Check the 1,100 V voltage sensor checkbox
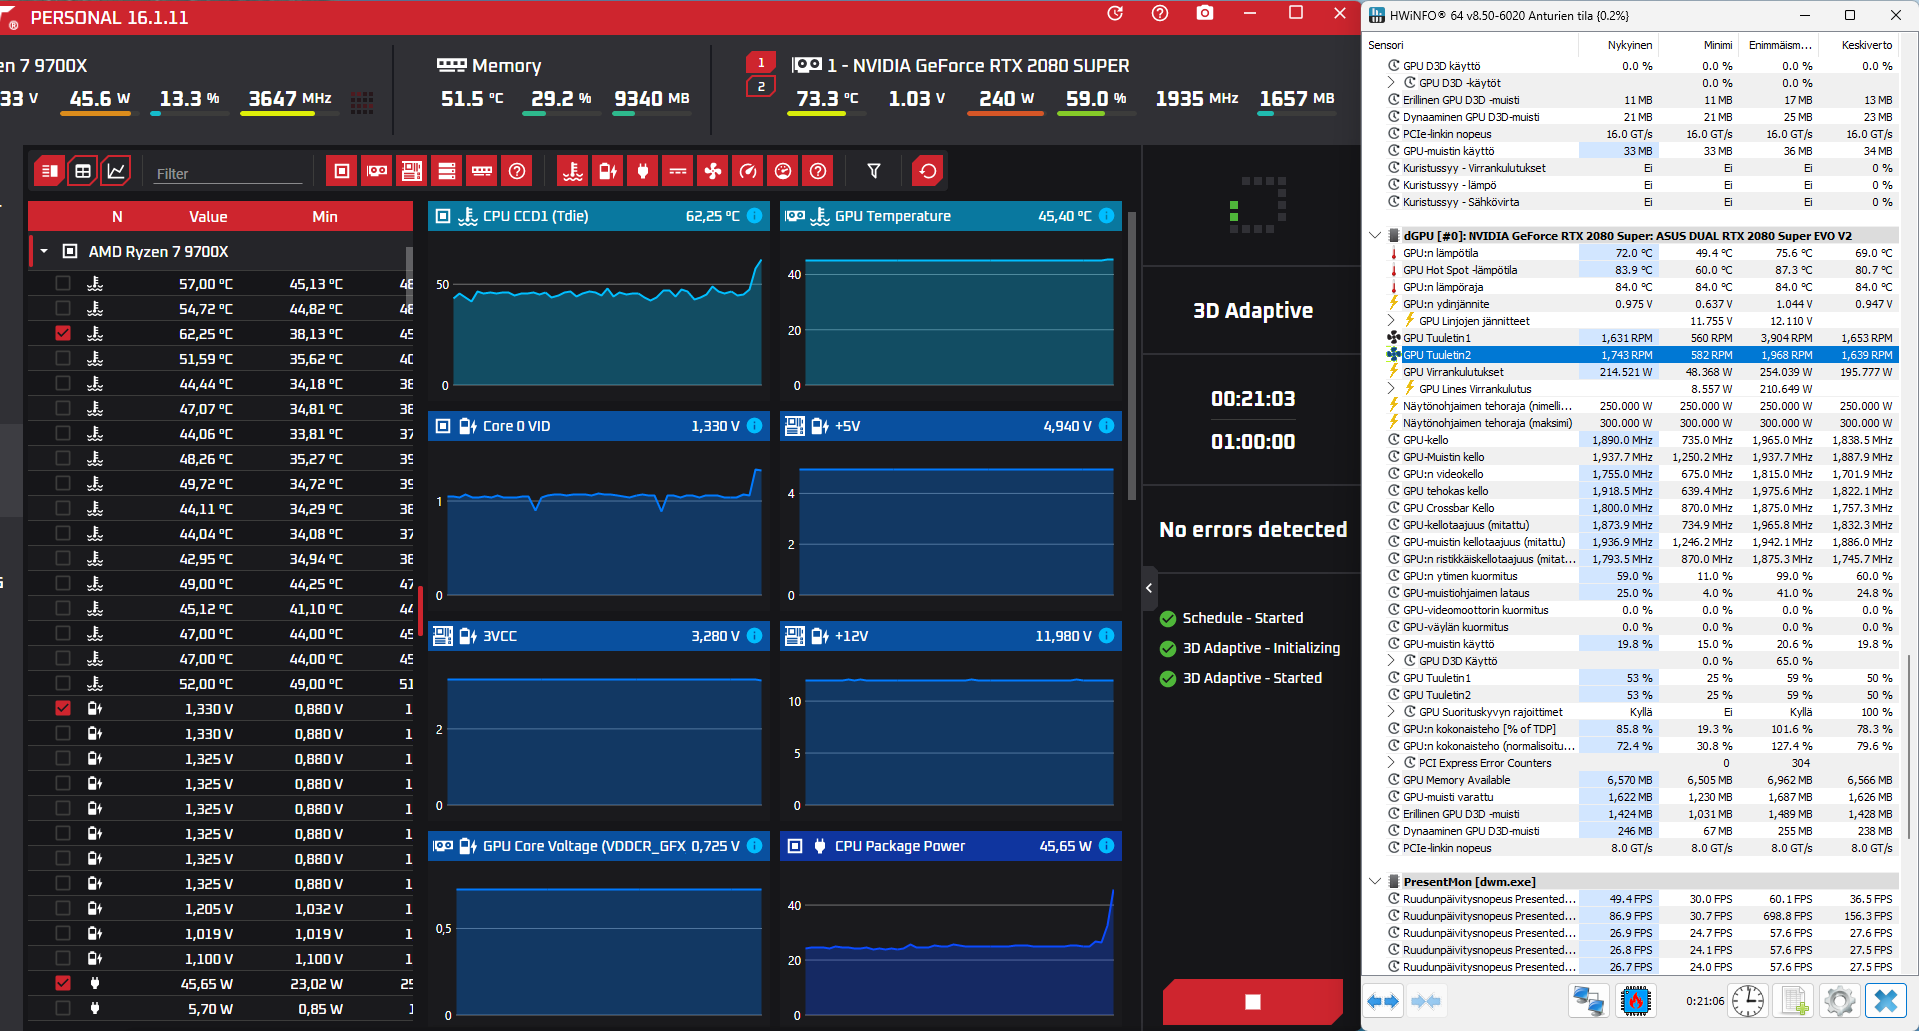Image resolution: width=1919 pixels, height=1031 pixels. pyautogui.click(x=63, y=959)
